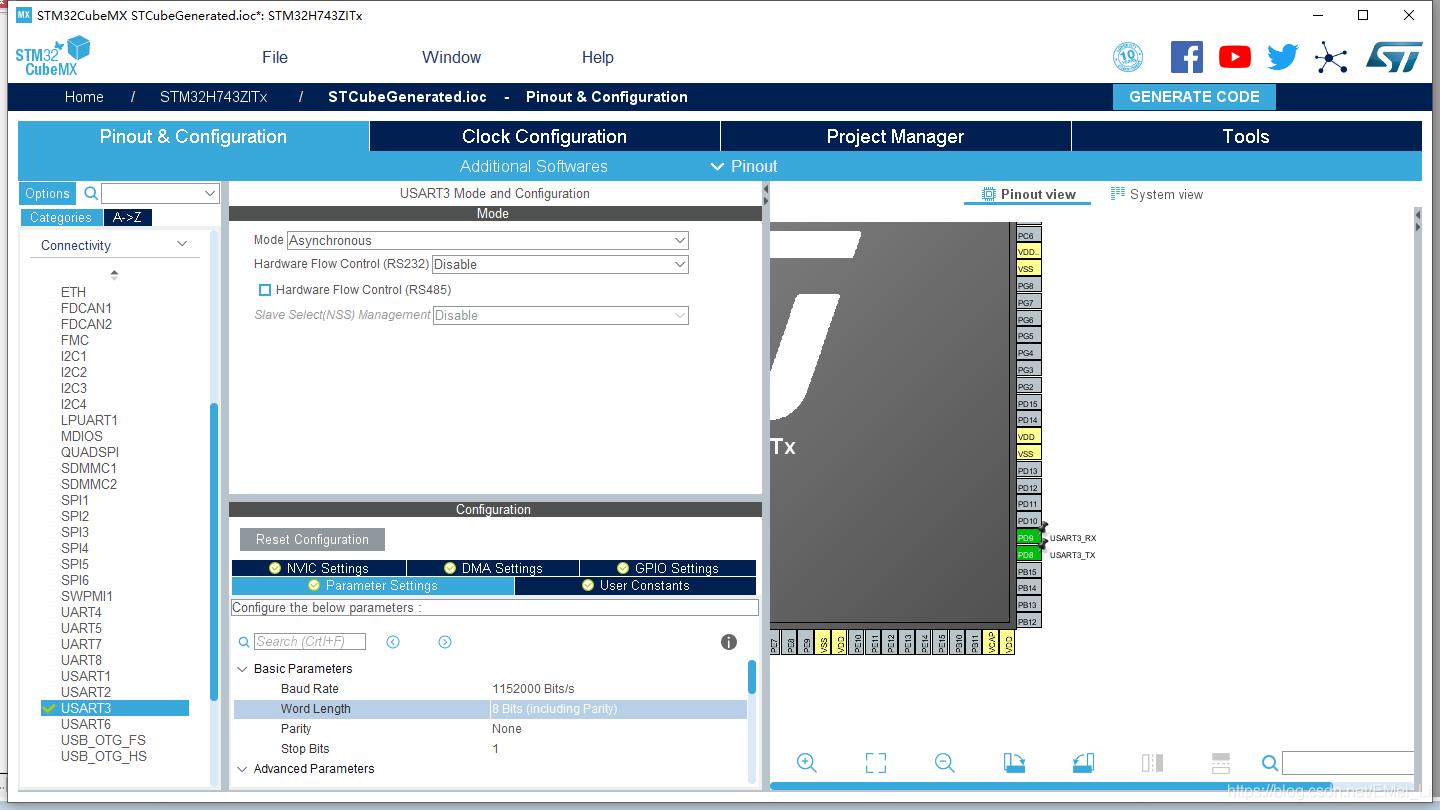Switch to the A->Z peripheral list
This screenshot has height=810, width=1440.
(127, 217)
